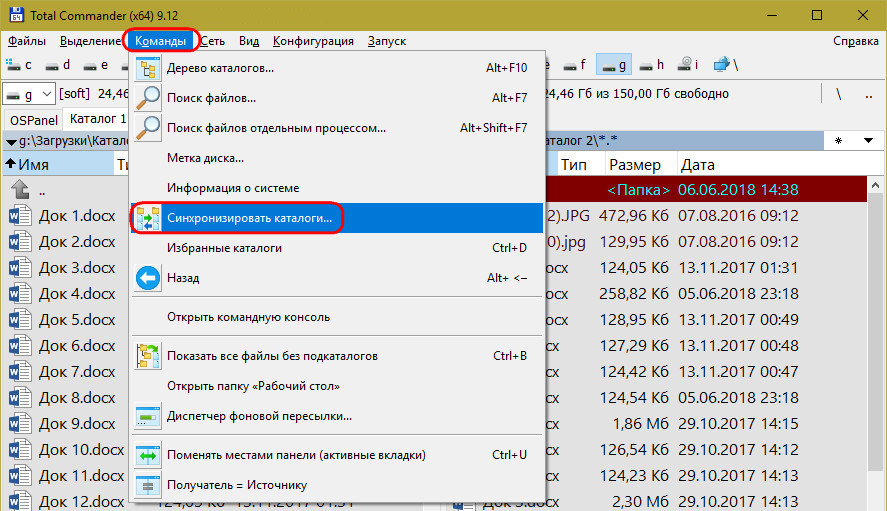Select drive h button in right drive bar
This screenshot has width=887, height=511.
[652, 65]
